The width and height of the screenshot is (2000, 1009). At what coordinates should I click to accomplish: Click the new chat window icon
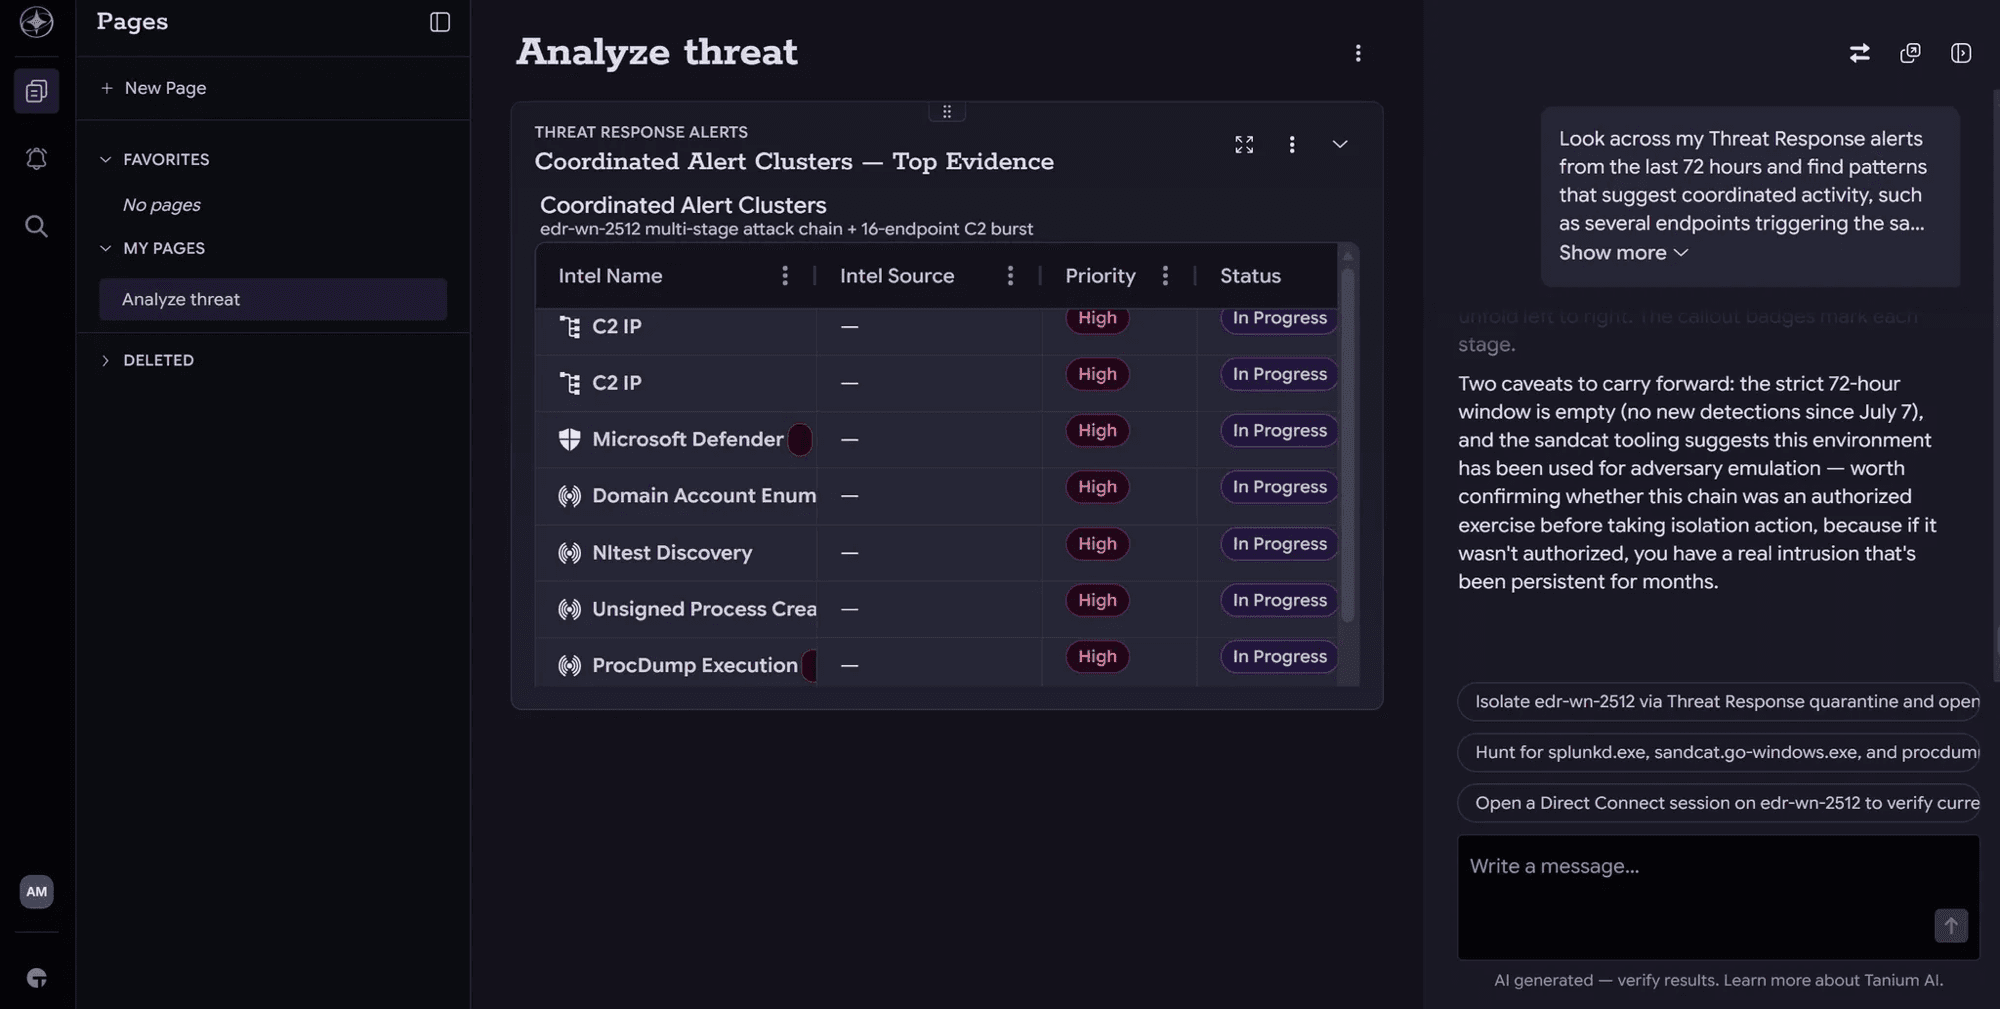tap(1910, 53)
